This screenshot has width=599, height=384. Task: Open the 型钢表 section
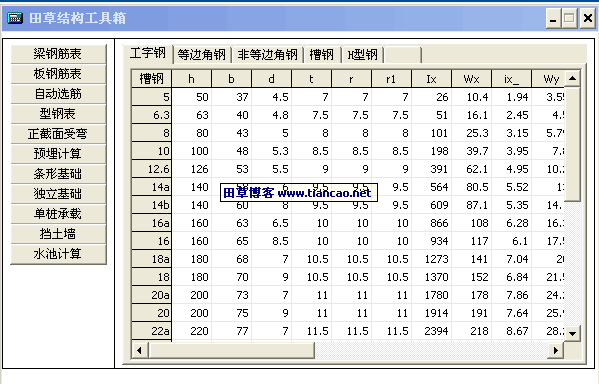point(58,113)
